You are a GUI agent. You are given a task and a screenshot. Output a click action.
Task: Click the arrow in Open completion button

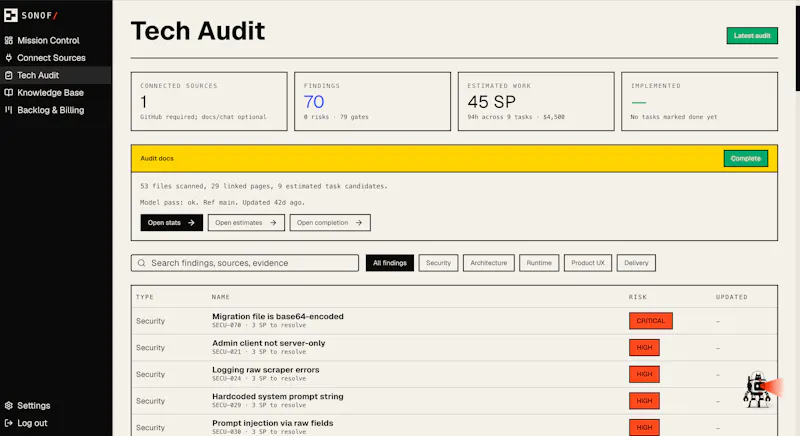pyautogui.click(x=359, y=223)
